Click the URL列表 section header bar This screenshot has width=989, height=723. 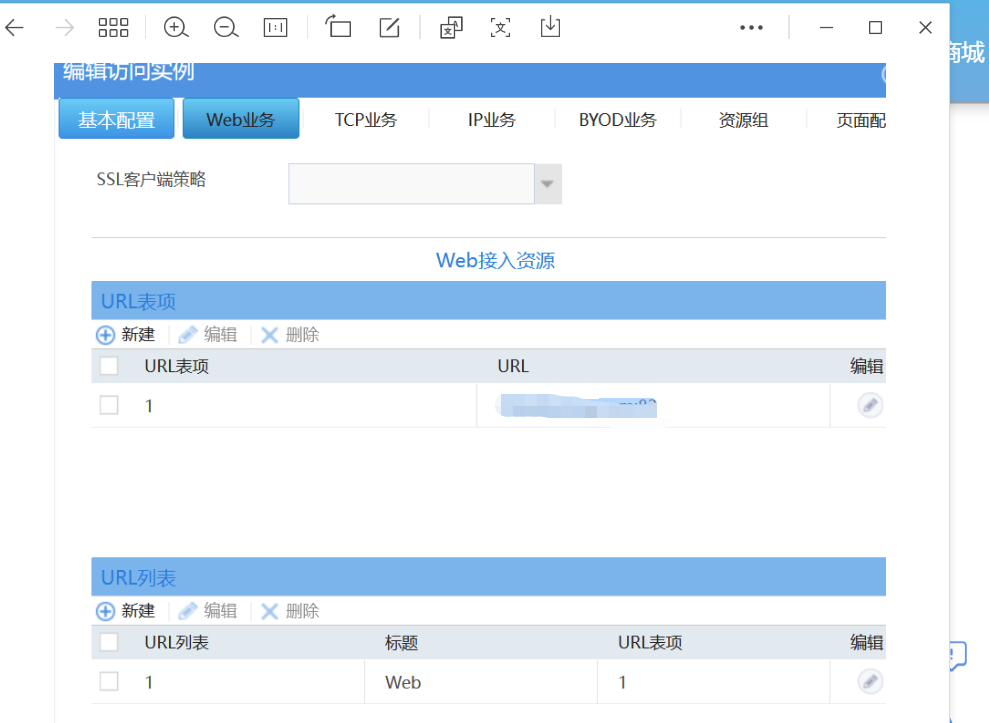(488, 577)
